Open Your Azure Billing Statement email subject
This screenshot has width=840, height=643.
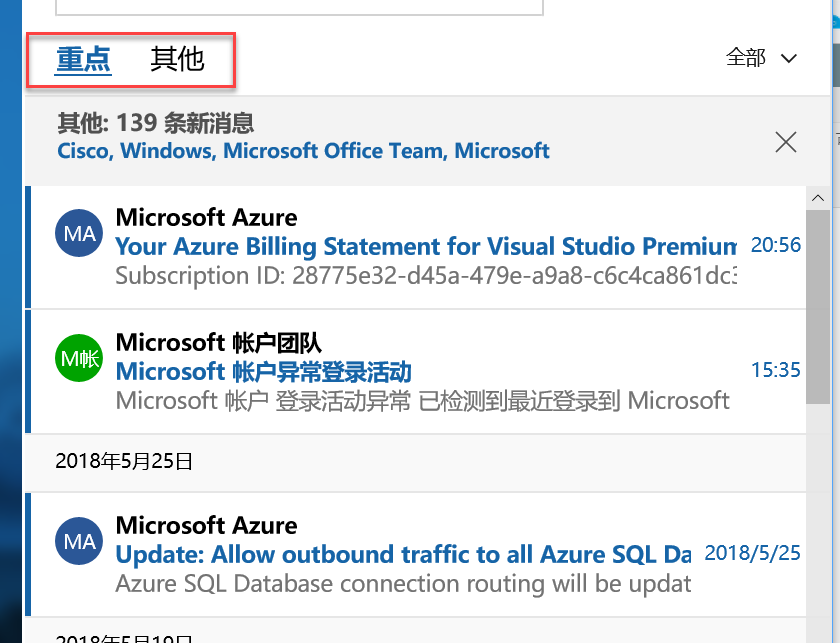(426, 246)
